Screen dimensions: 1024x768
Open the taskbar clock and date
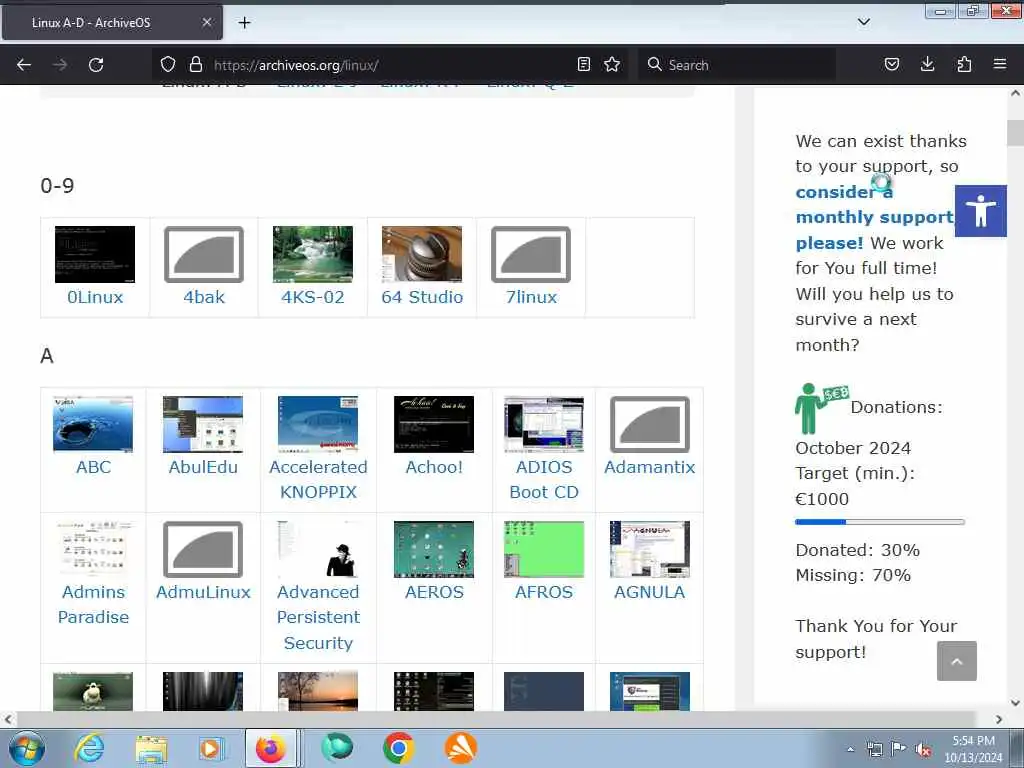click(x=973, y=749)
